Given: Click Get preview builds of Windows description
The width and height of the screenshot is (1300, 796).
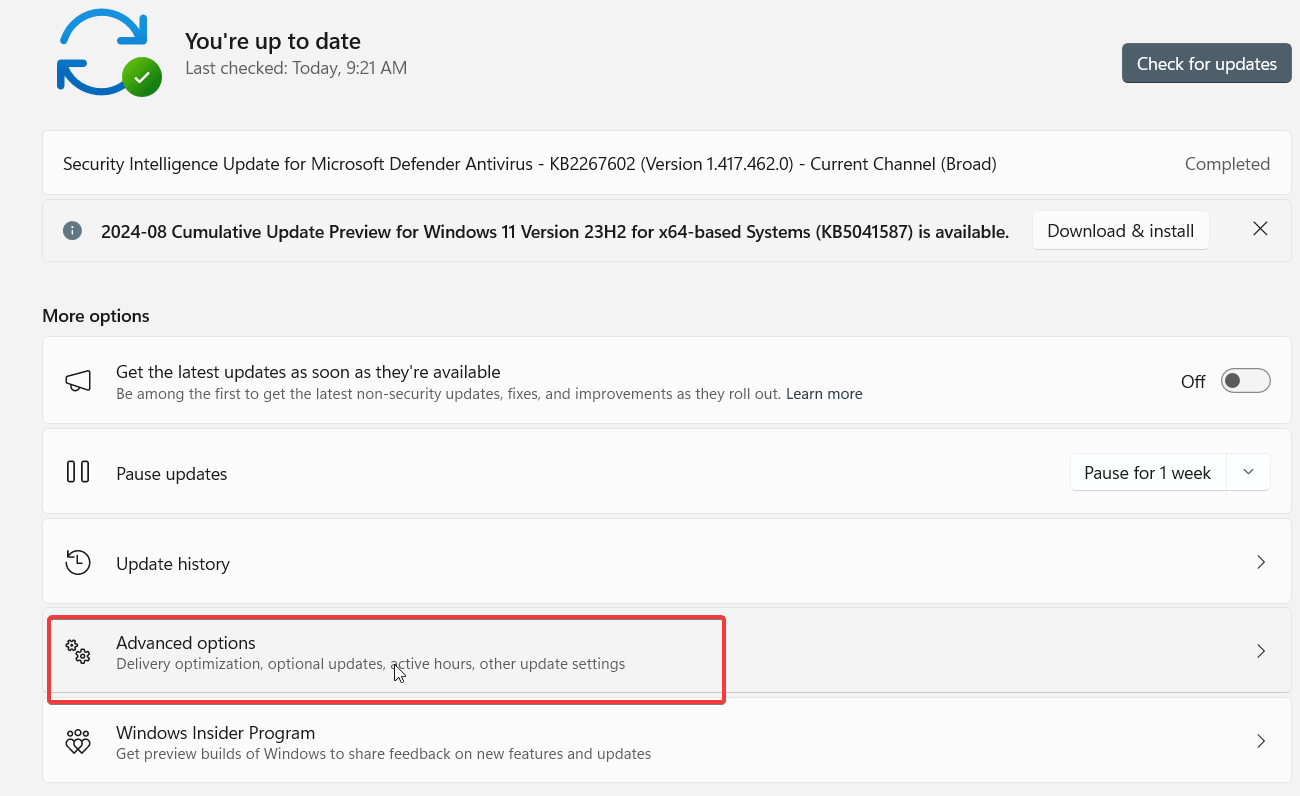Looking at the screenshot, I should (x=384, y=754).
